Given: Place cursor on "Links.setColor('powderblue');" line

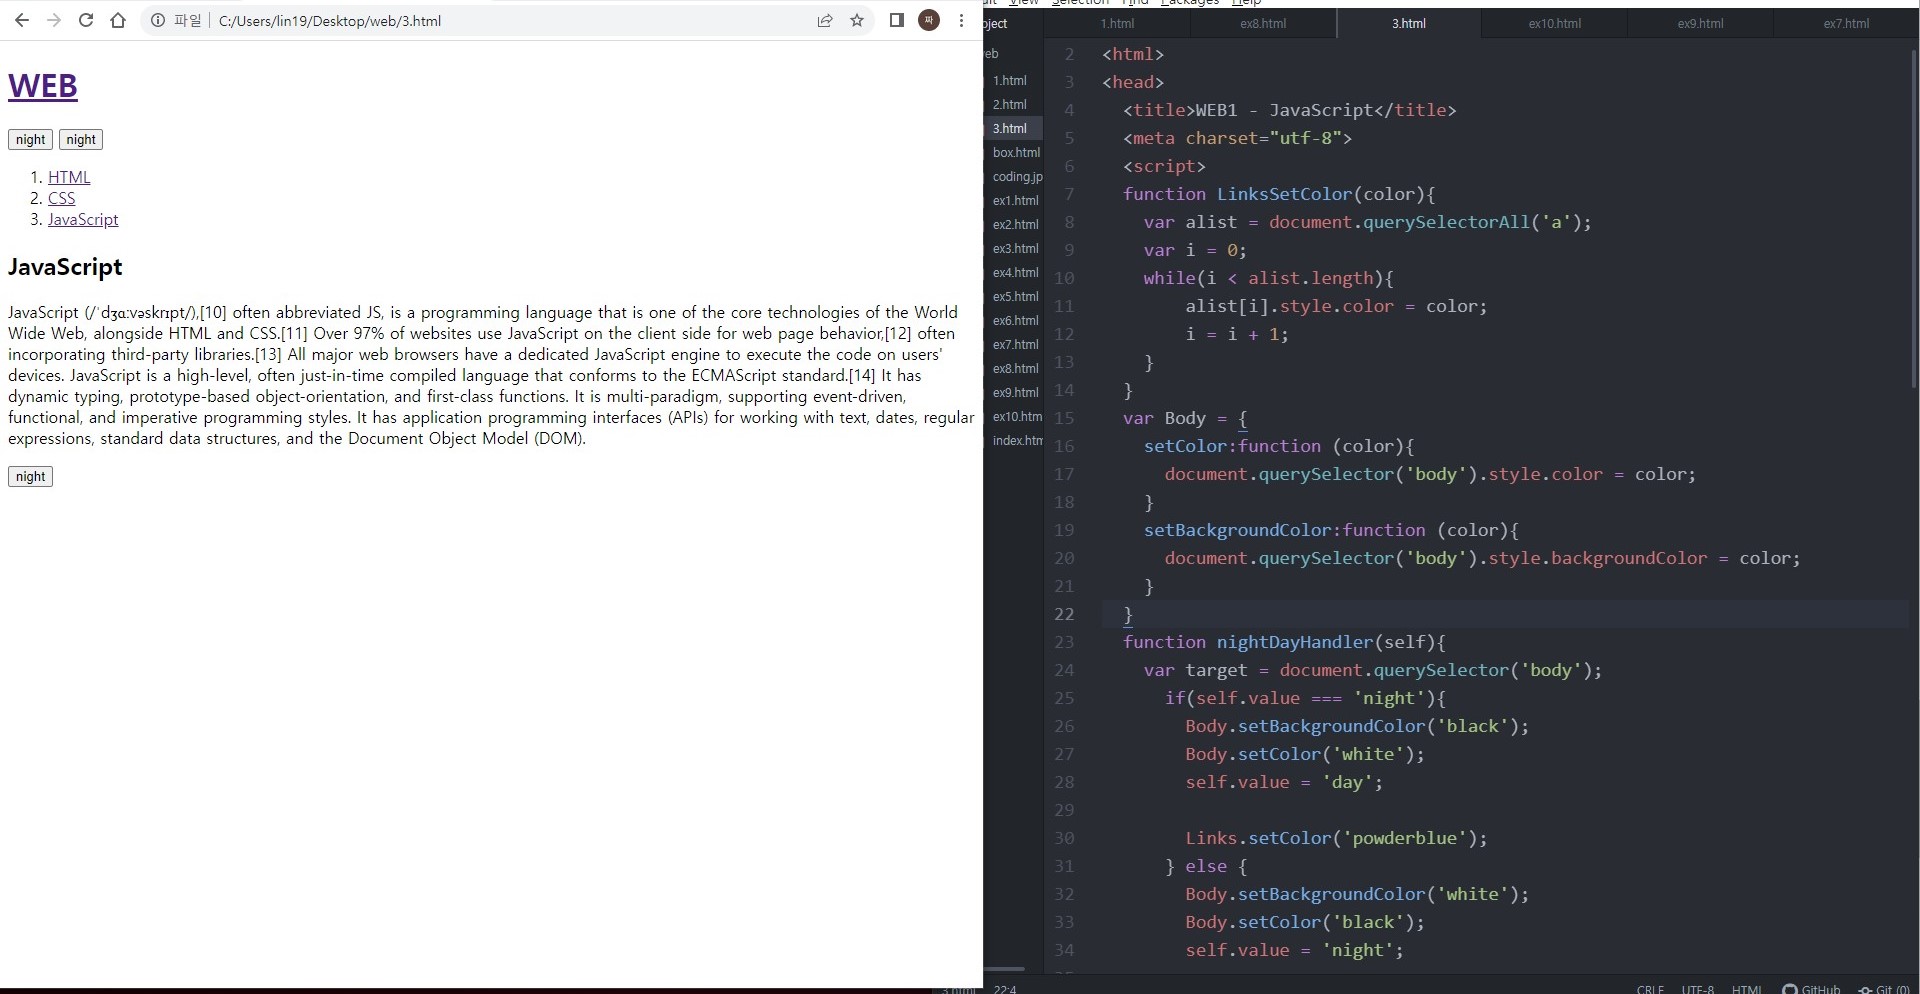Looking at the screenshot, I should click(x=1336, y=838).
